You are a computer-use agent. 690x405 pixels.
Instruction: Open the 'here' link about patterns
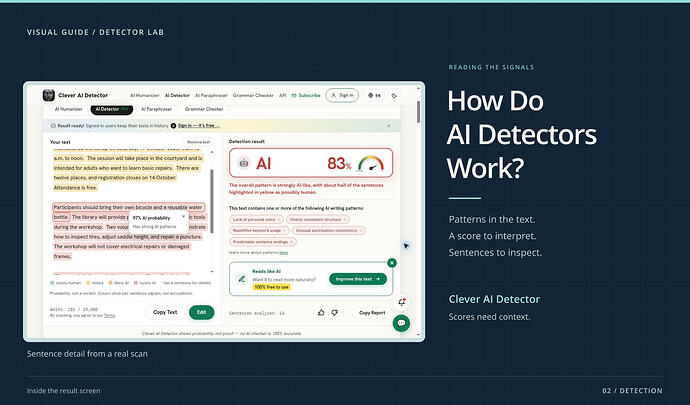(x=283, y=253)
